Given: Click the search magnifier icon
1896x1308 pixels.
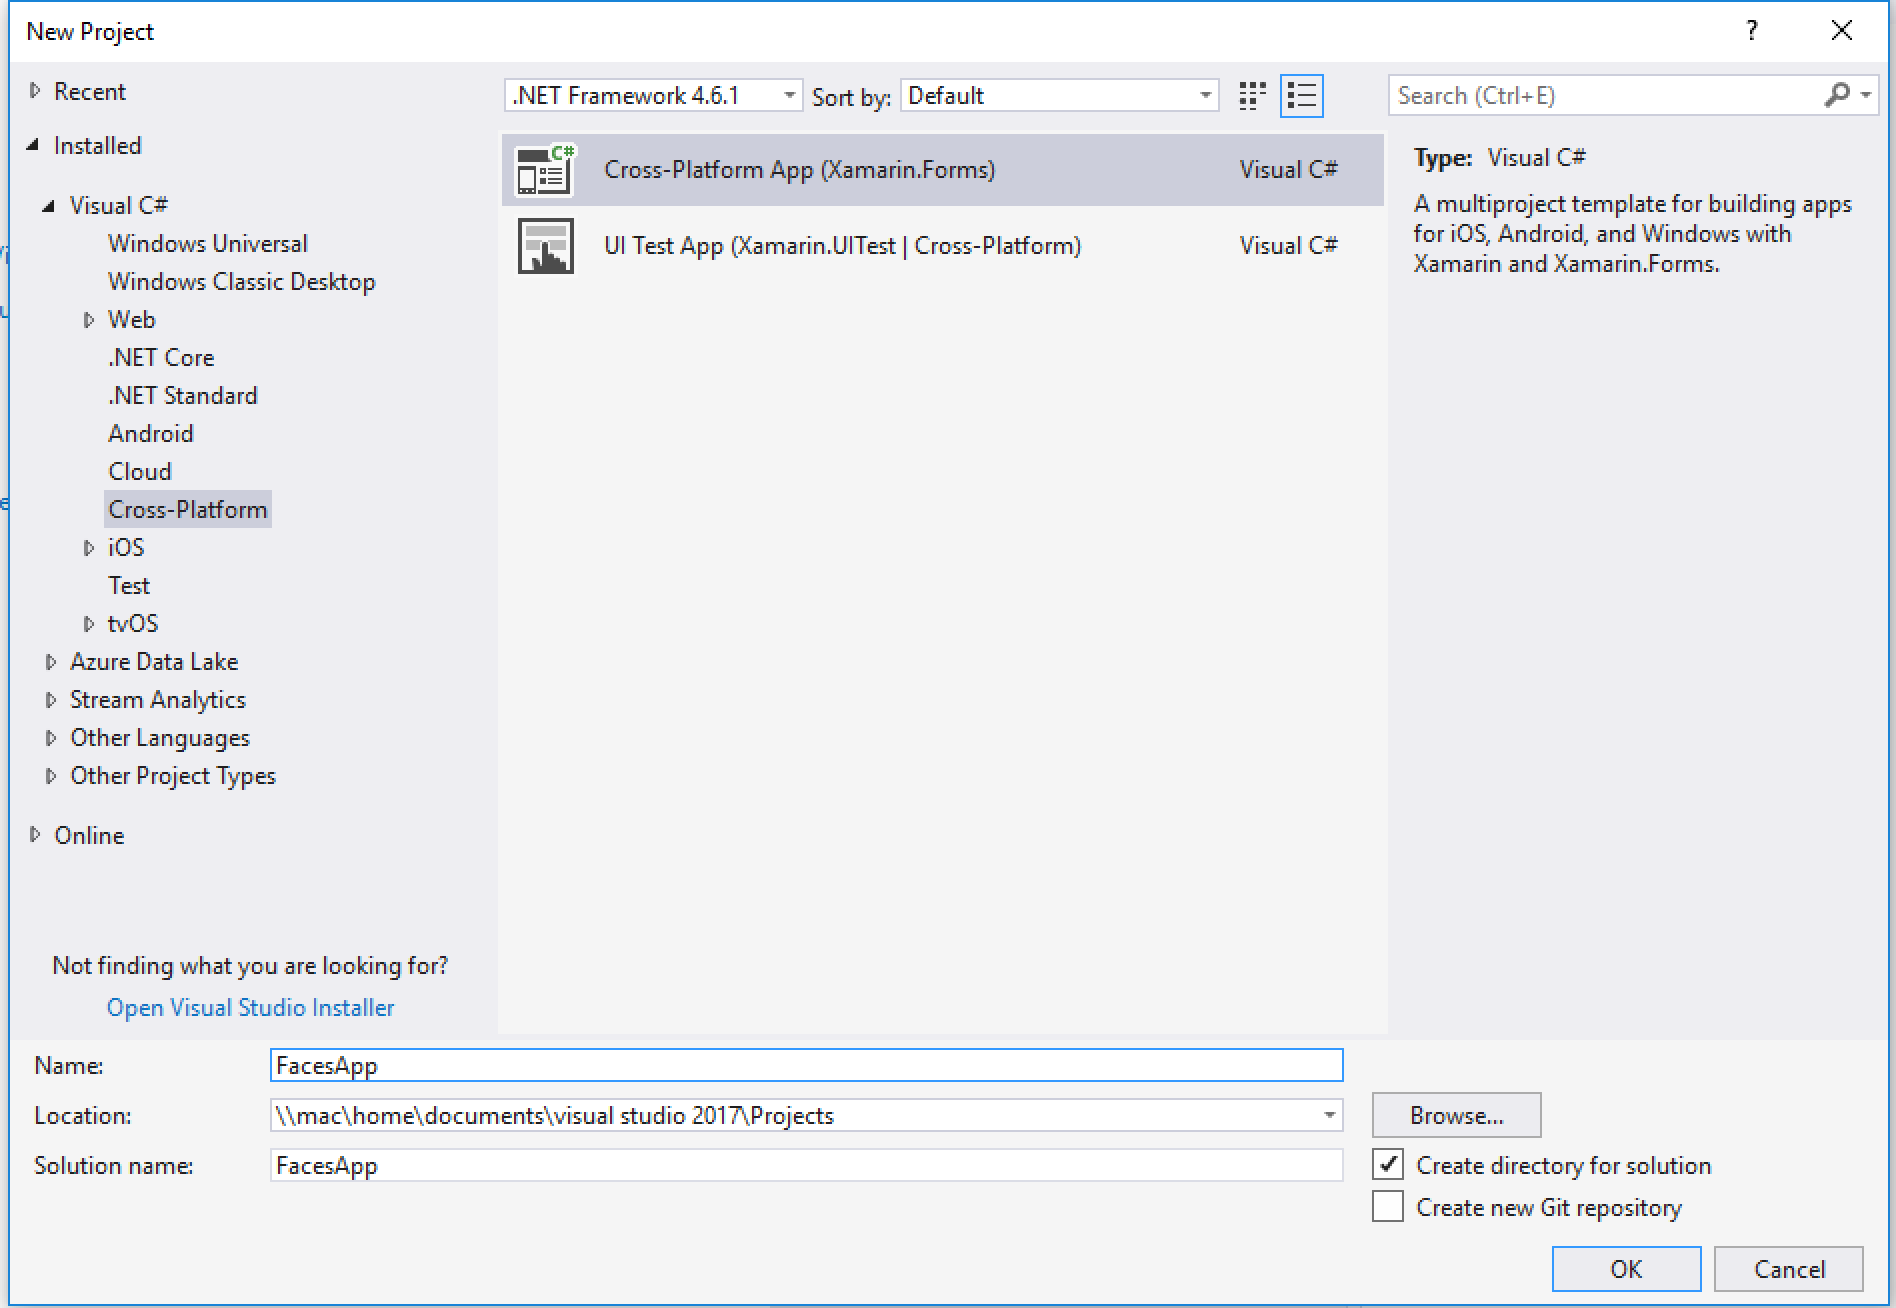Looking at the screenshot, I should [x=1836, y=95].
